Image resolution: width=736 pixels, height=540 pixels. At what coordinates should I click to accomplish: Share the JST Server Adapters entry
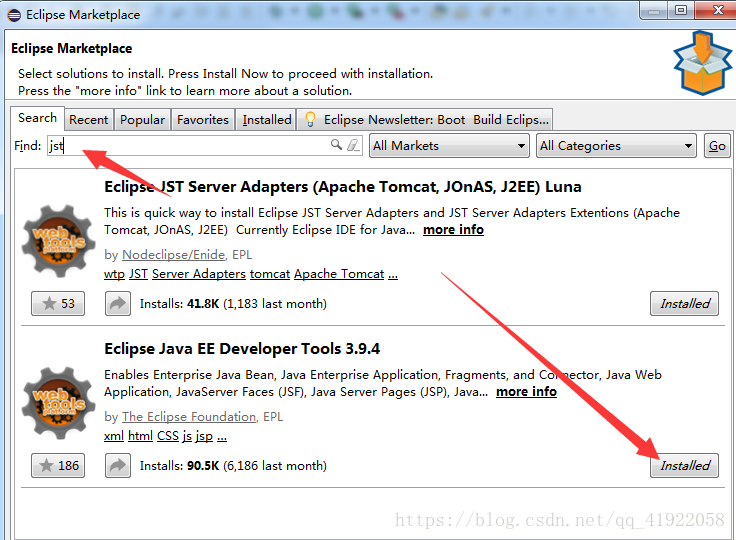[118, 303]
